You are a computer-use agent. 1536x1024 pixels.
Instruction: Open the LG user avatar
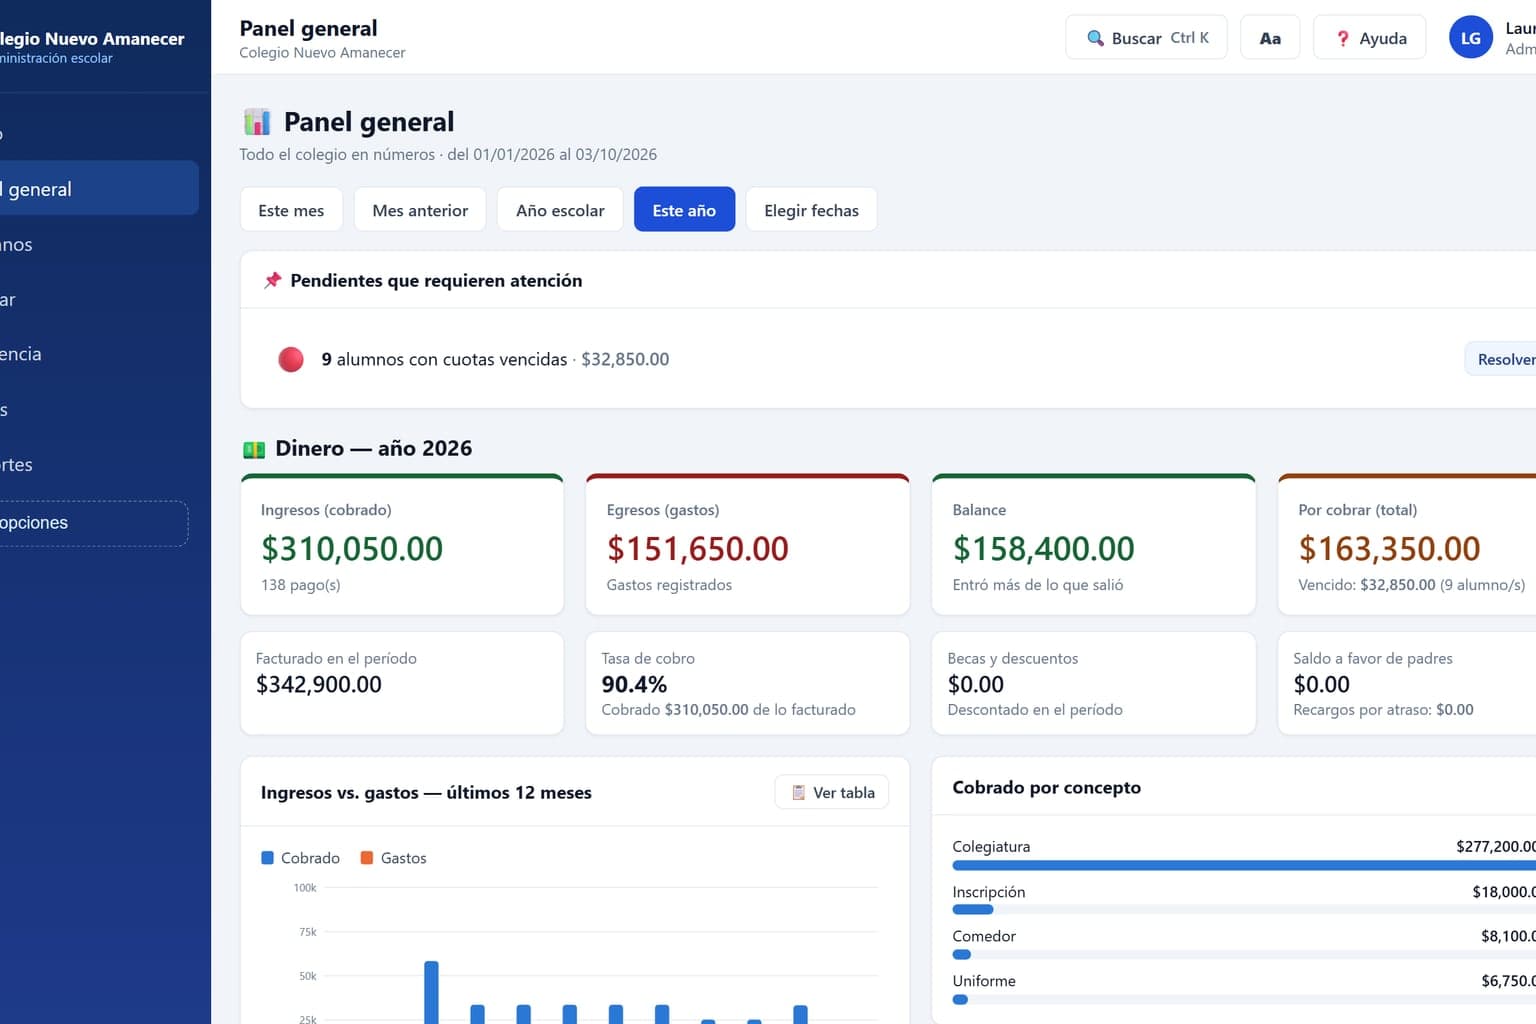[x=1470, y=38]
